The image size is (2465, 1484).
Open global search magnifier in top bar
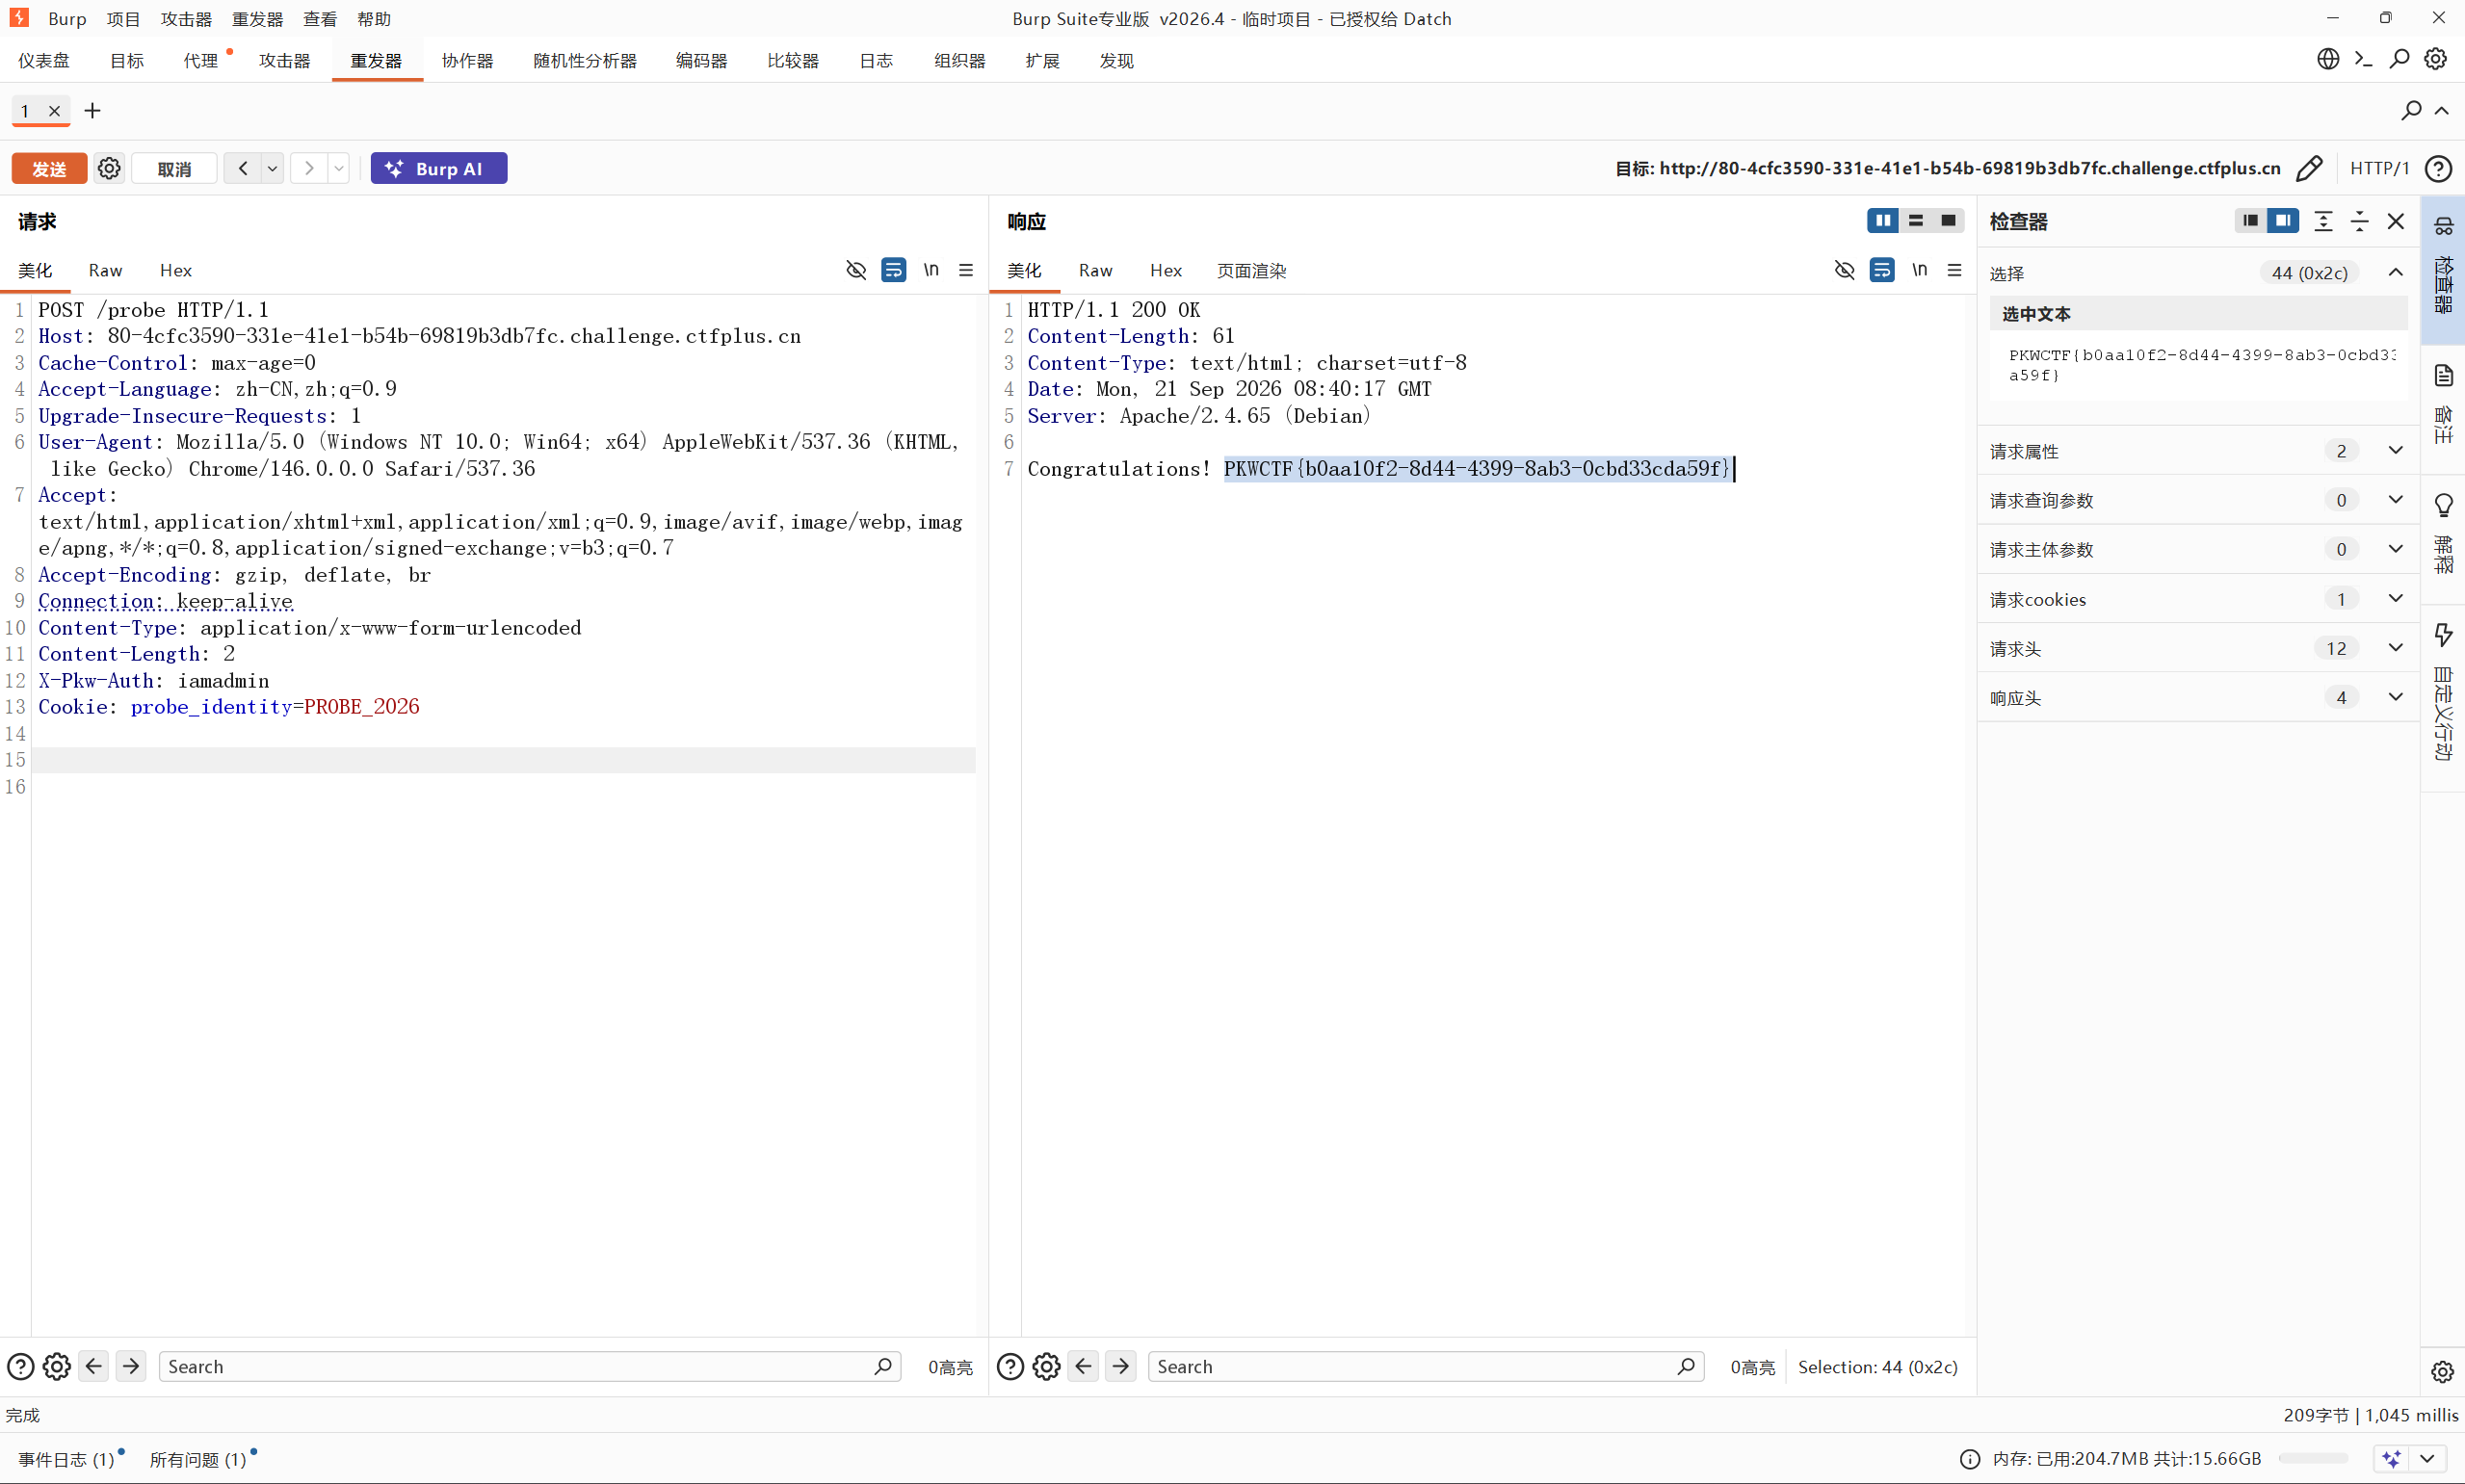coord(2399,59)
